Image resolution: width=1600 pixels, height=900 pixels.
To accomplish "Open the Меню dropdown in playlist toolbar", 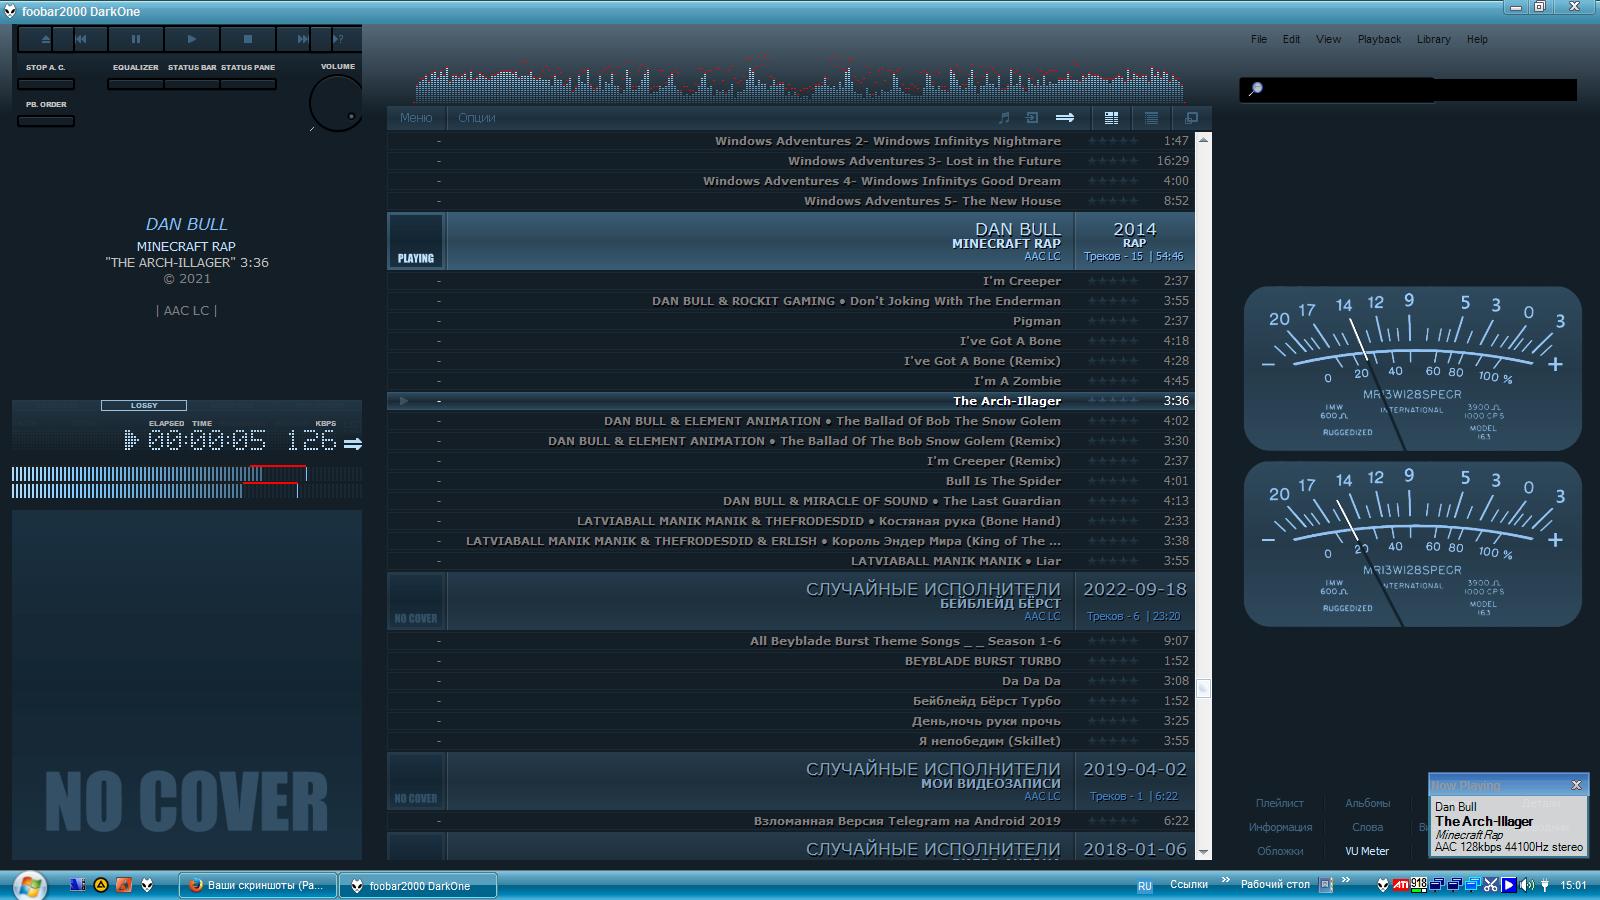I will pos(416,118).
